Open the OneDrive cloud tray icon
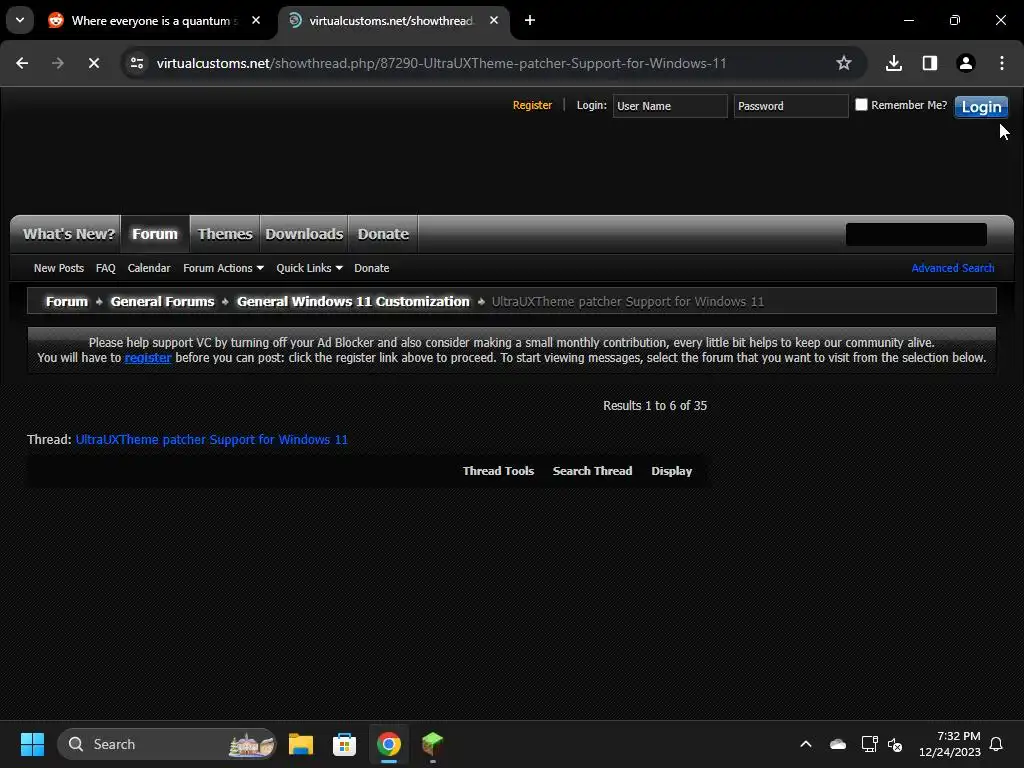 (x=838, y=744)
